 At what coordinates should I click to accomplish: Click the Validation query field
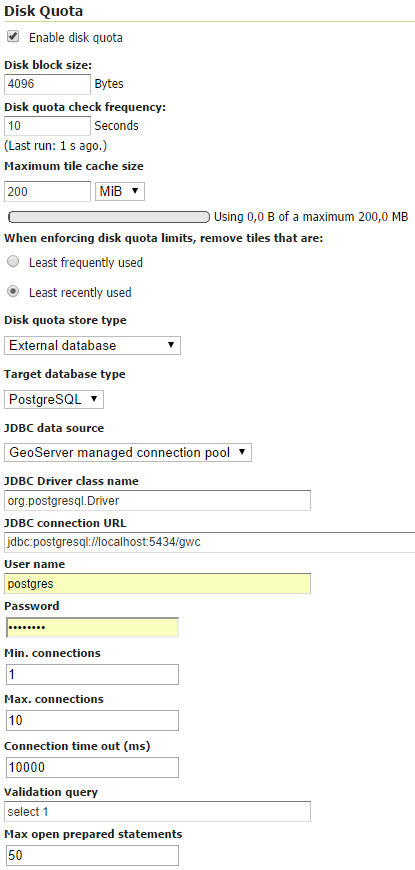(x=158, y=811)
